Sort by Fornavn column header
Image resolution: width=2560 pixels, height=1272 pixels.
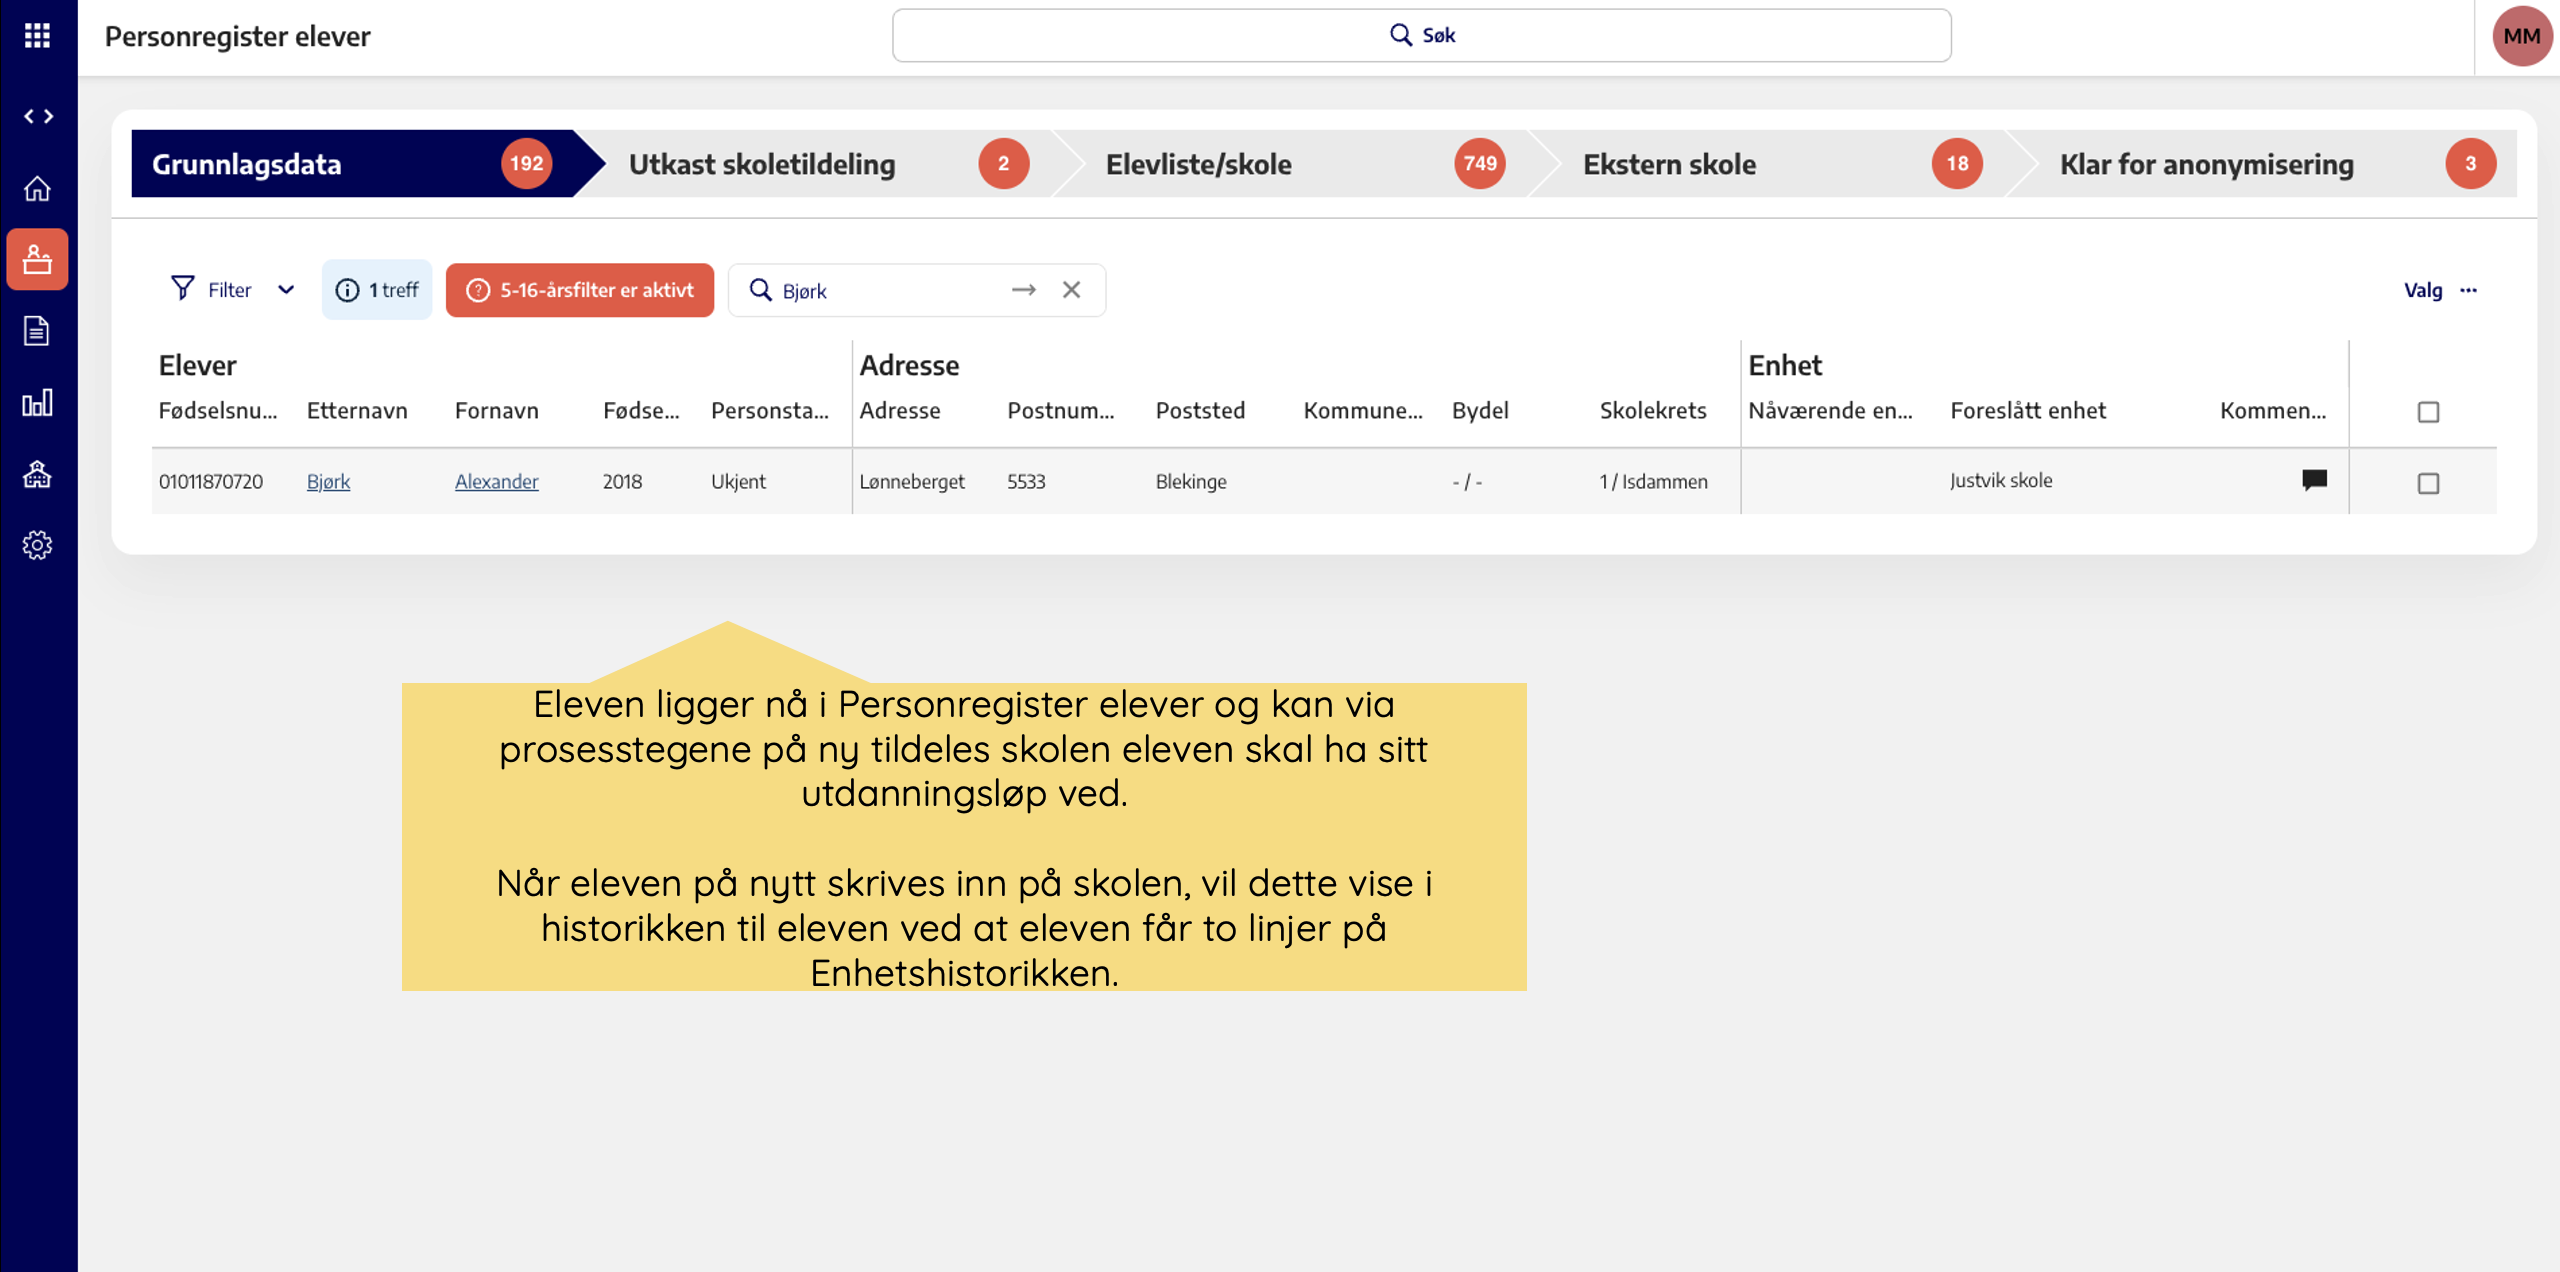[496, 410]
